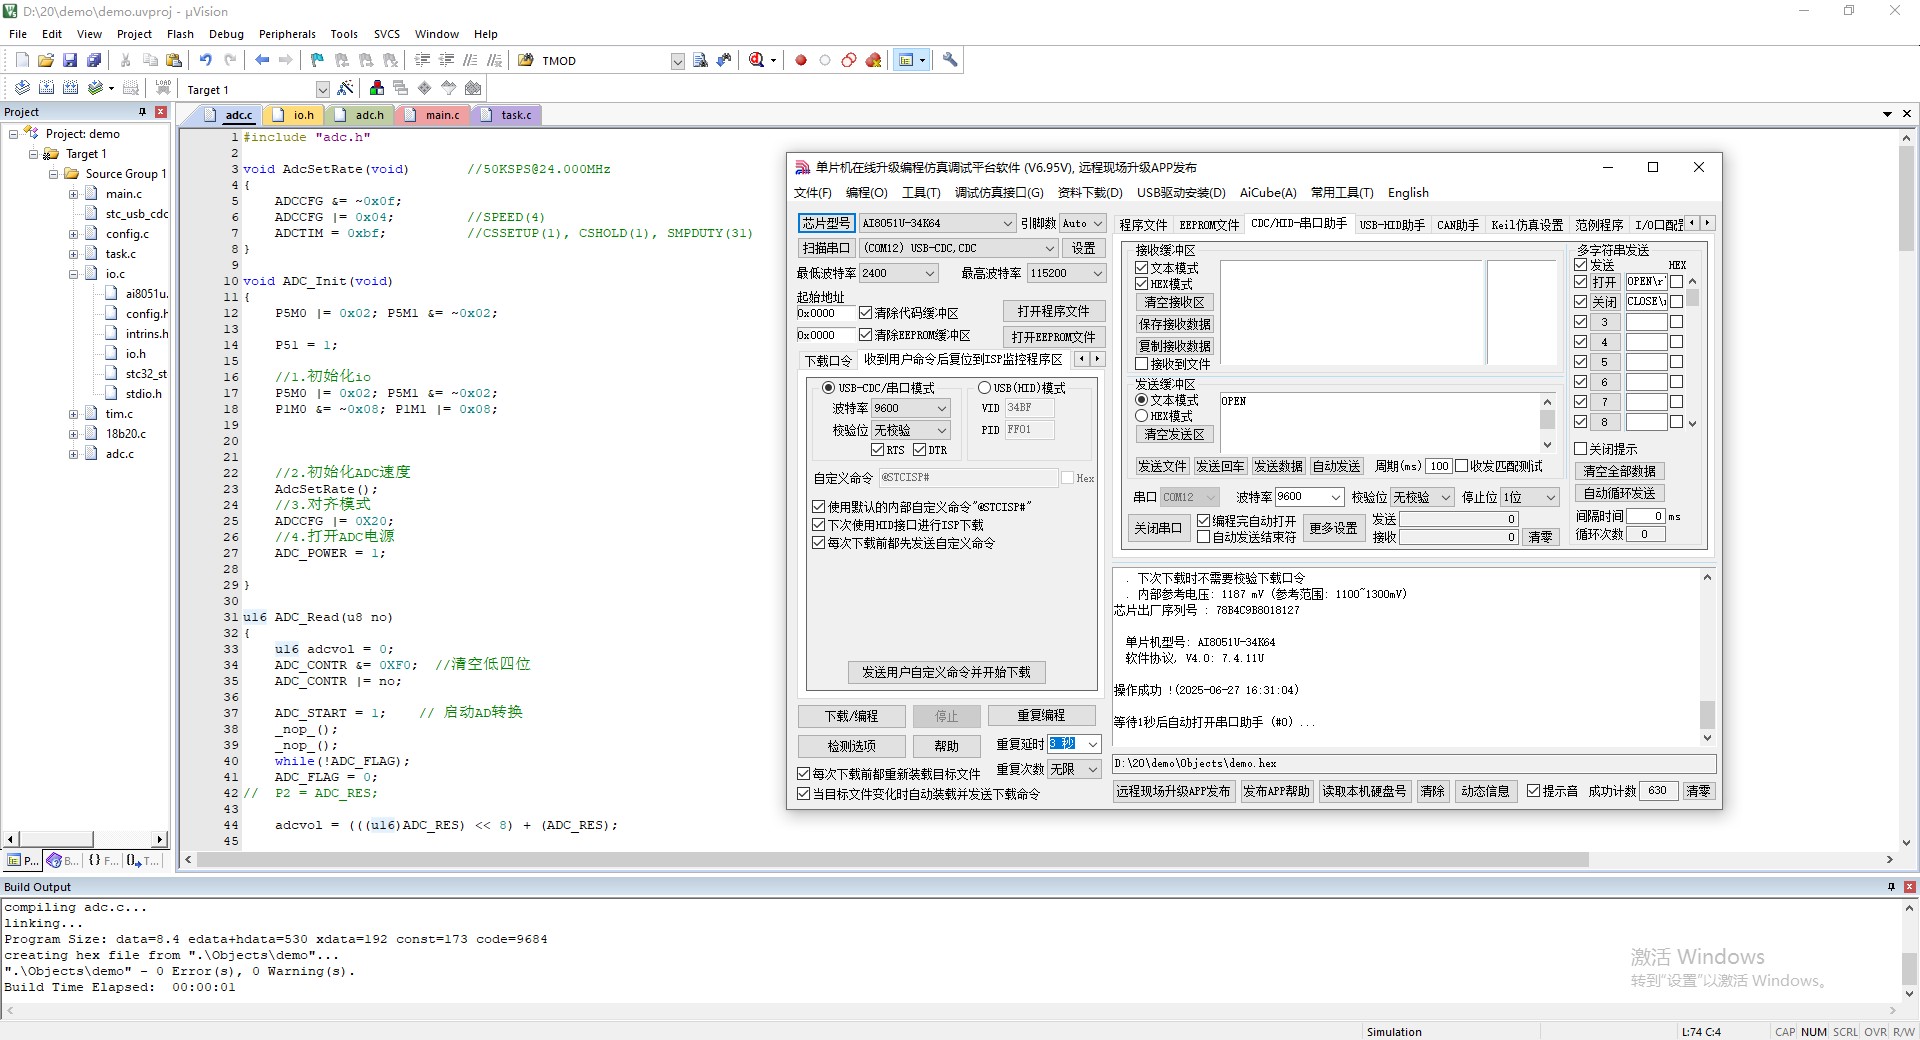Viewport: 1920px width, 1040px height.
Task: Click the OPEN send buffer text area
Action: coord(1378,422)
